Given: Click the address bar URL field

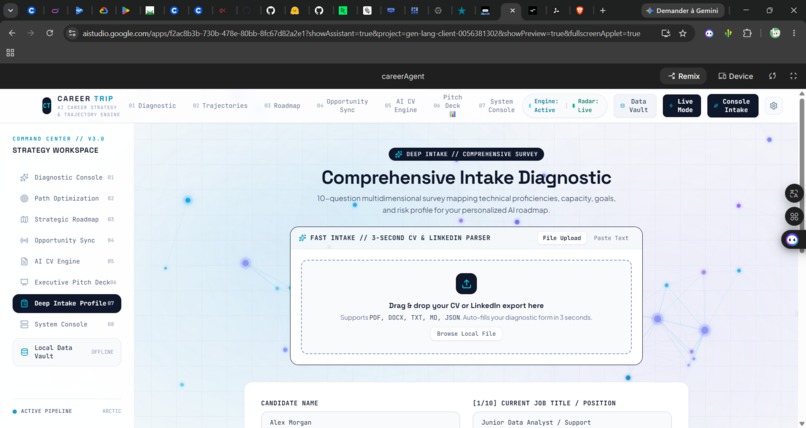Looking at the screenshot, I should tap(361, 33).
